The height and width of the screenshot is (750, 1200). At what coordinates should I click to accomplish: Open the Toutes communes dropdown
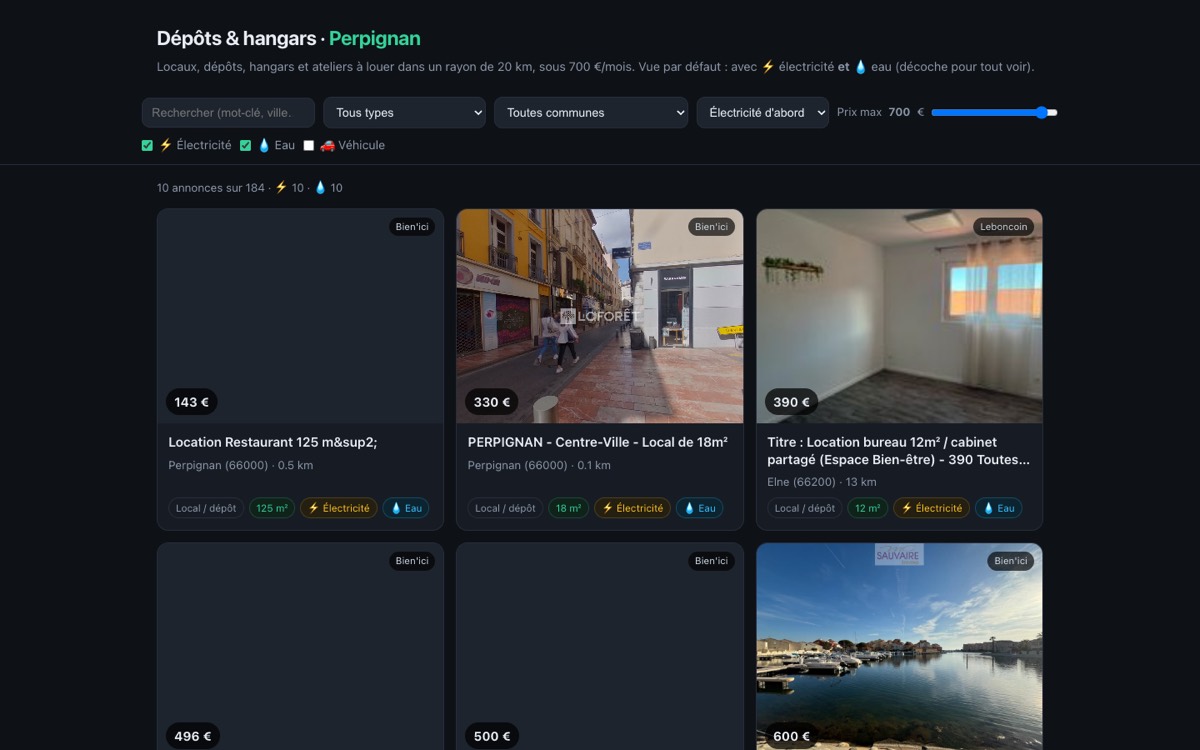591,112
